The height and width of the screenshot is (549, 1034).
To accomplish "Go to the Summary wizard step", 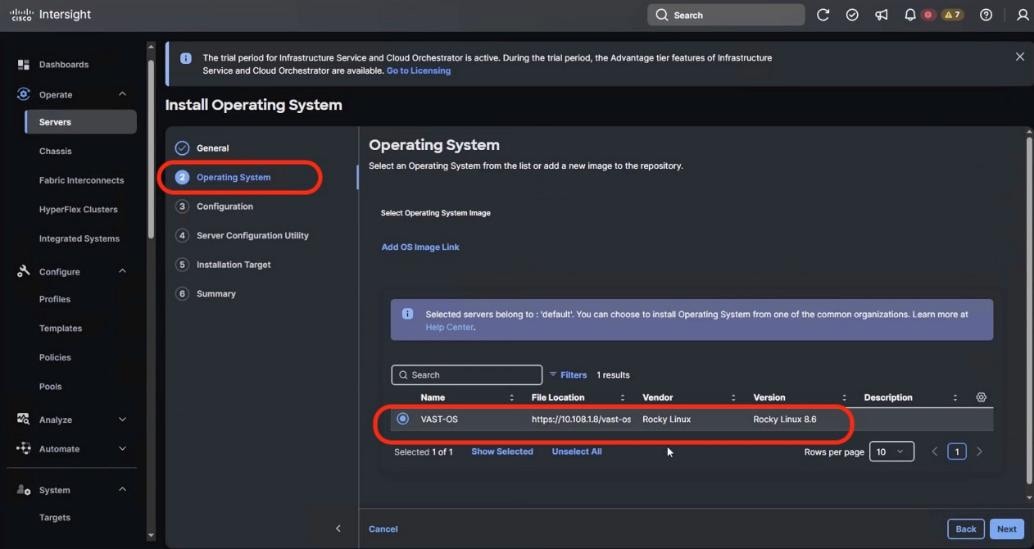I will 206,293.
